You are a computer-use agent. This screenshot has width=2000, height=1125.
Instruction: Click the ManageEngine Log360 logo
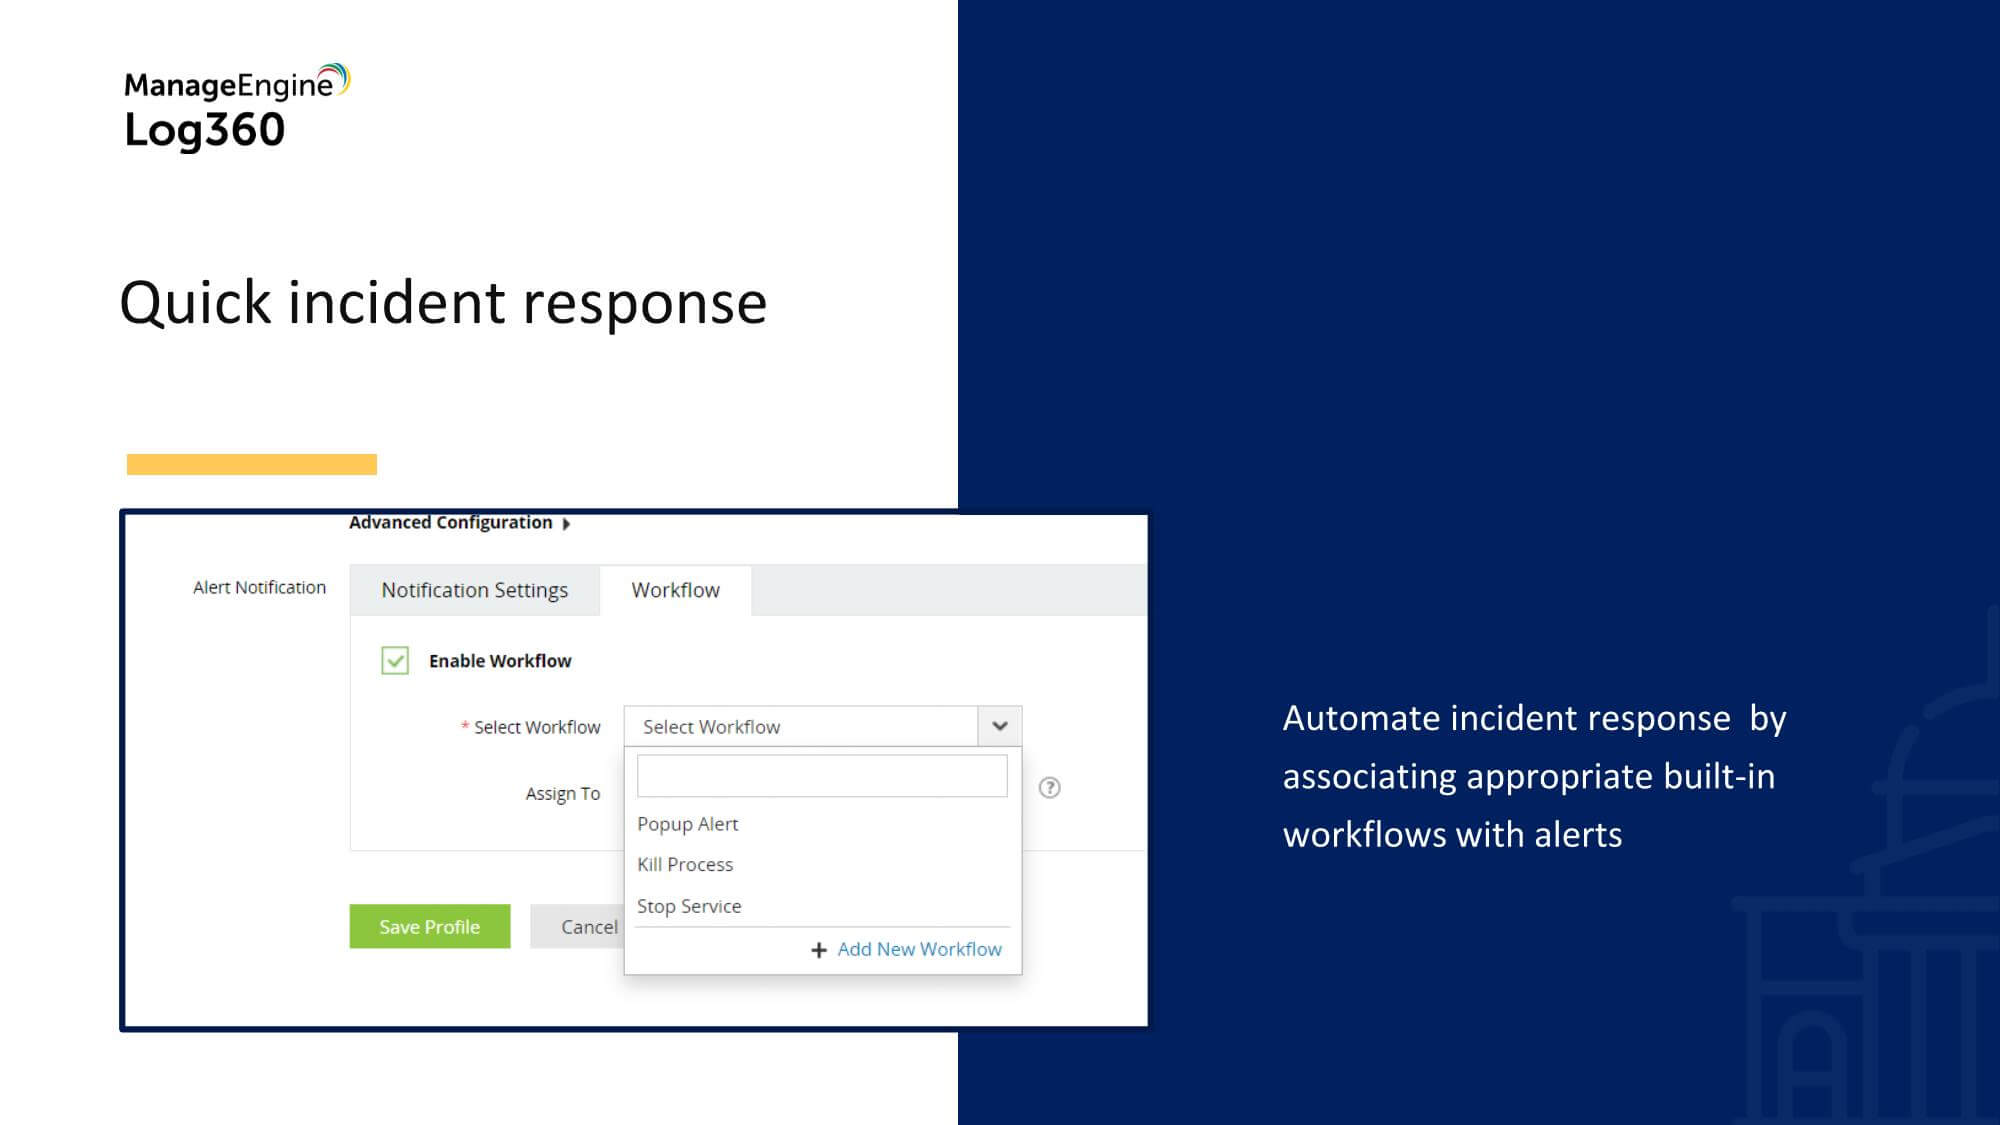(236, 107)
